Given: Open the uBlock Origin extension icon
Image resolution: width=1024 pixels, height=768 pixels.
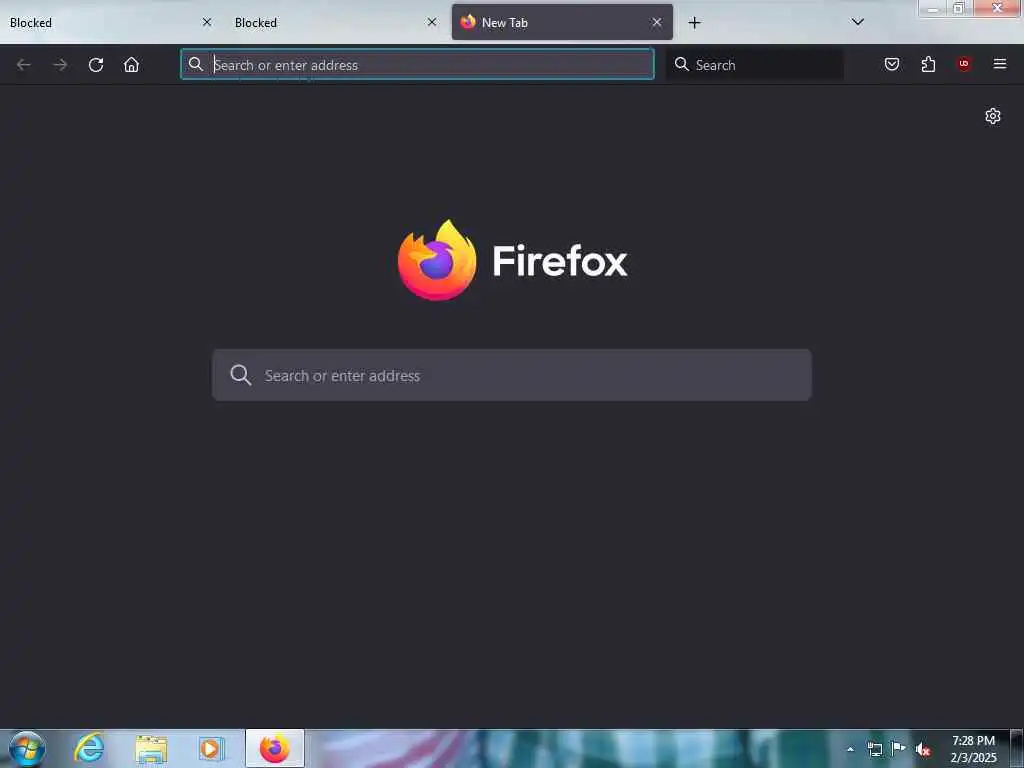Looking at the screenshot, I should tap(964, 63).
